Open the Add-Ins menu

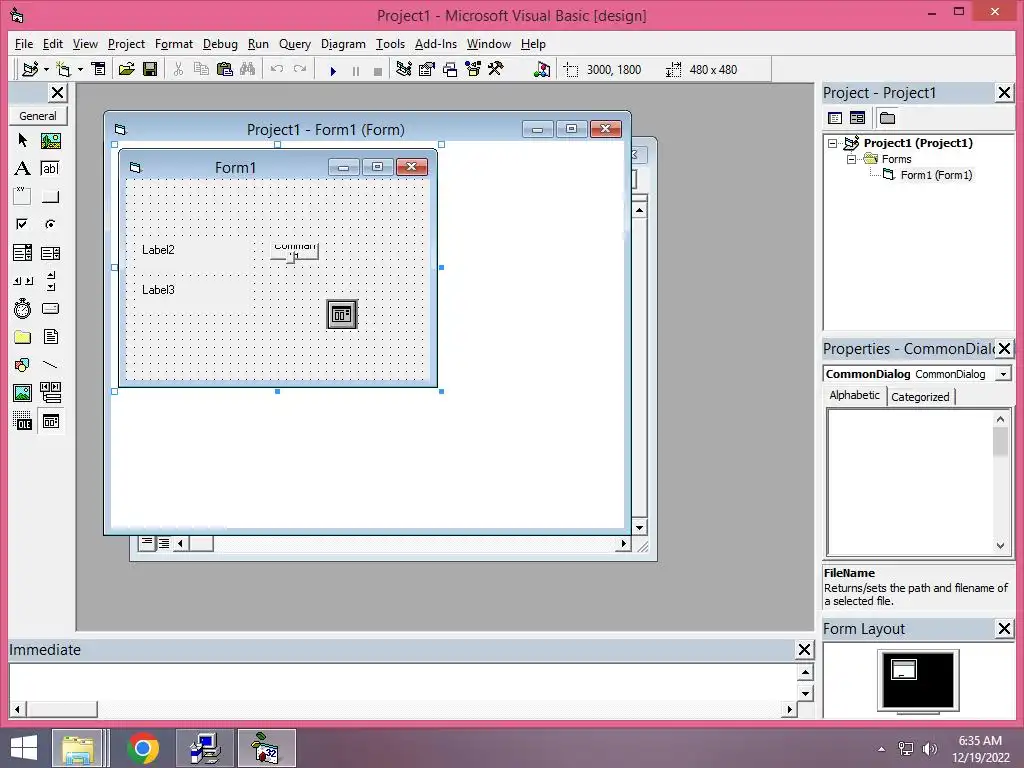[x=436, y=44]
